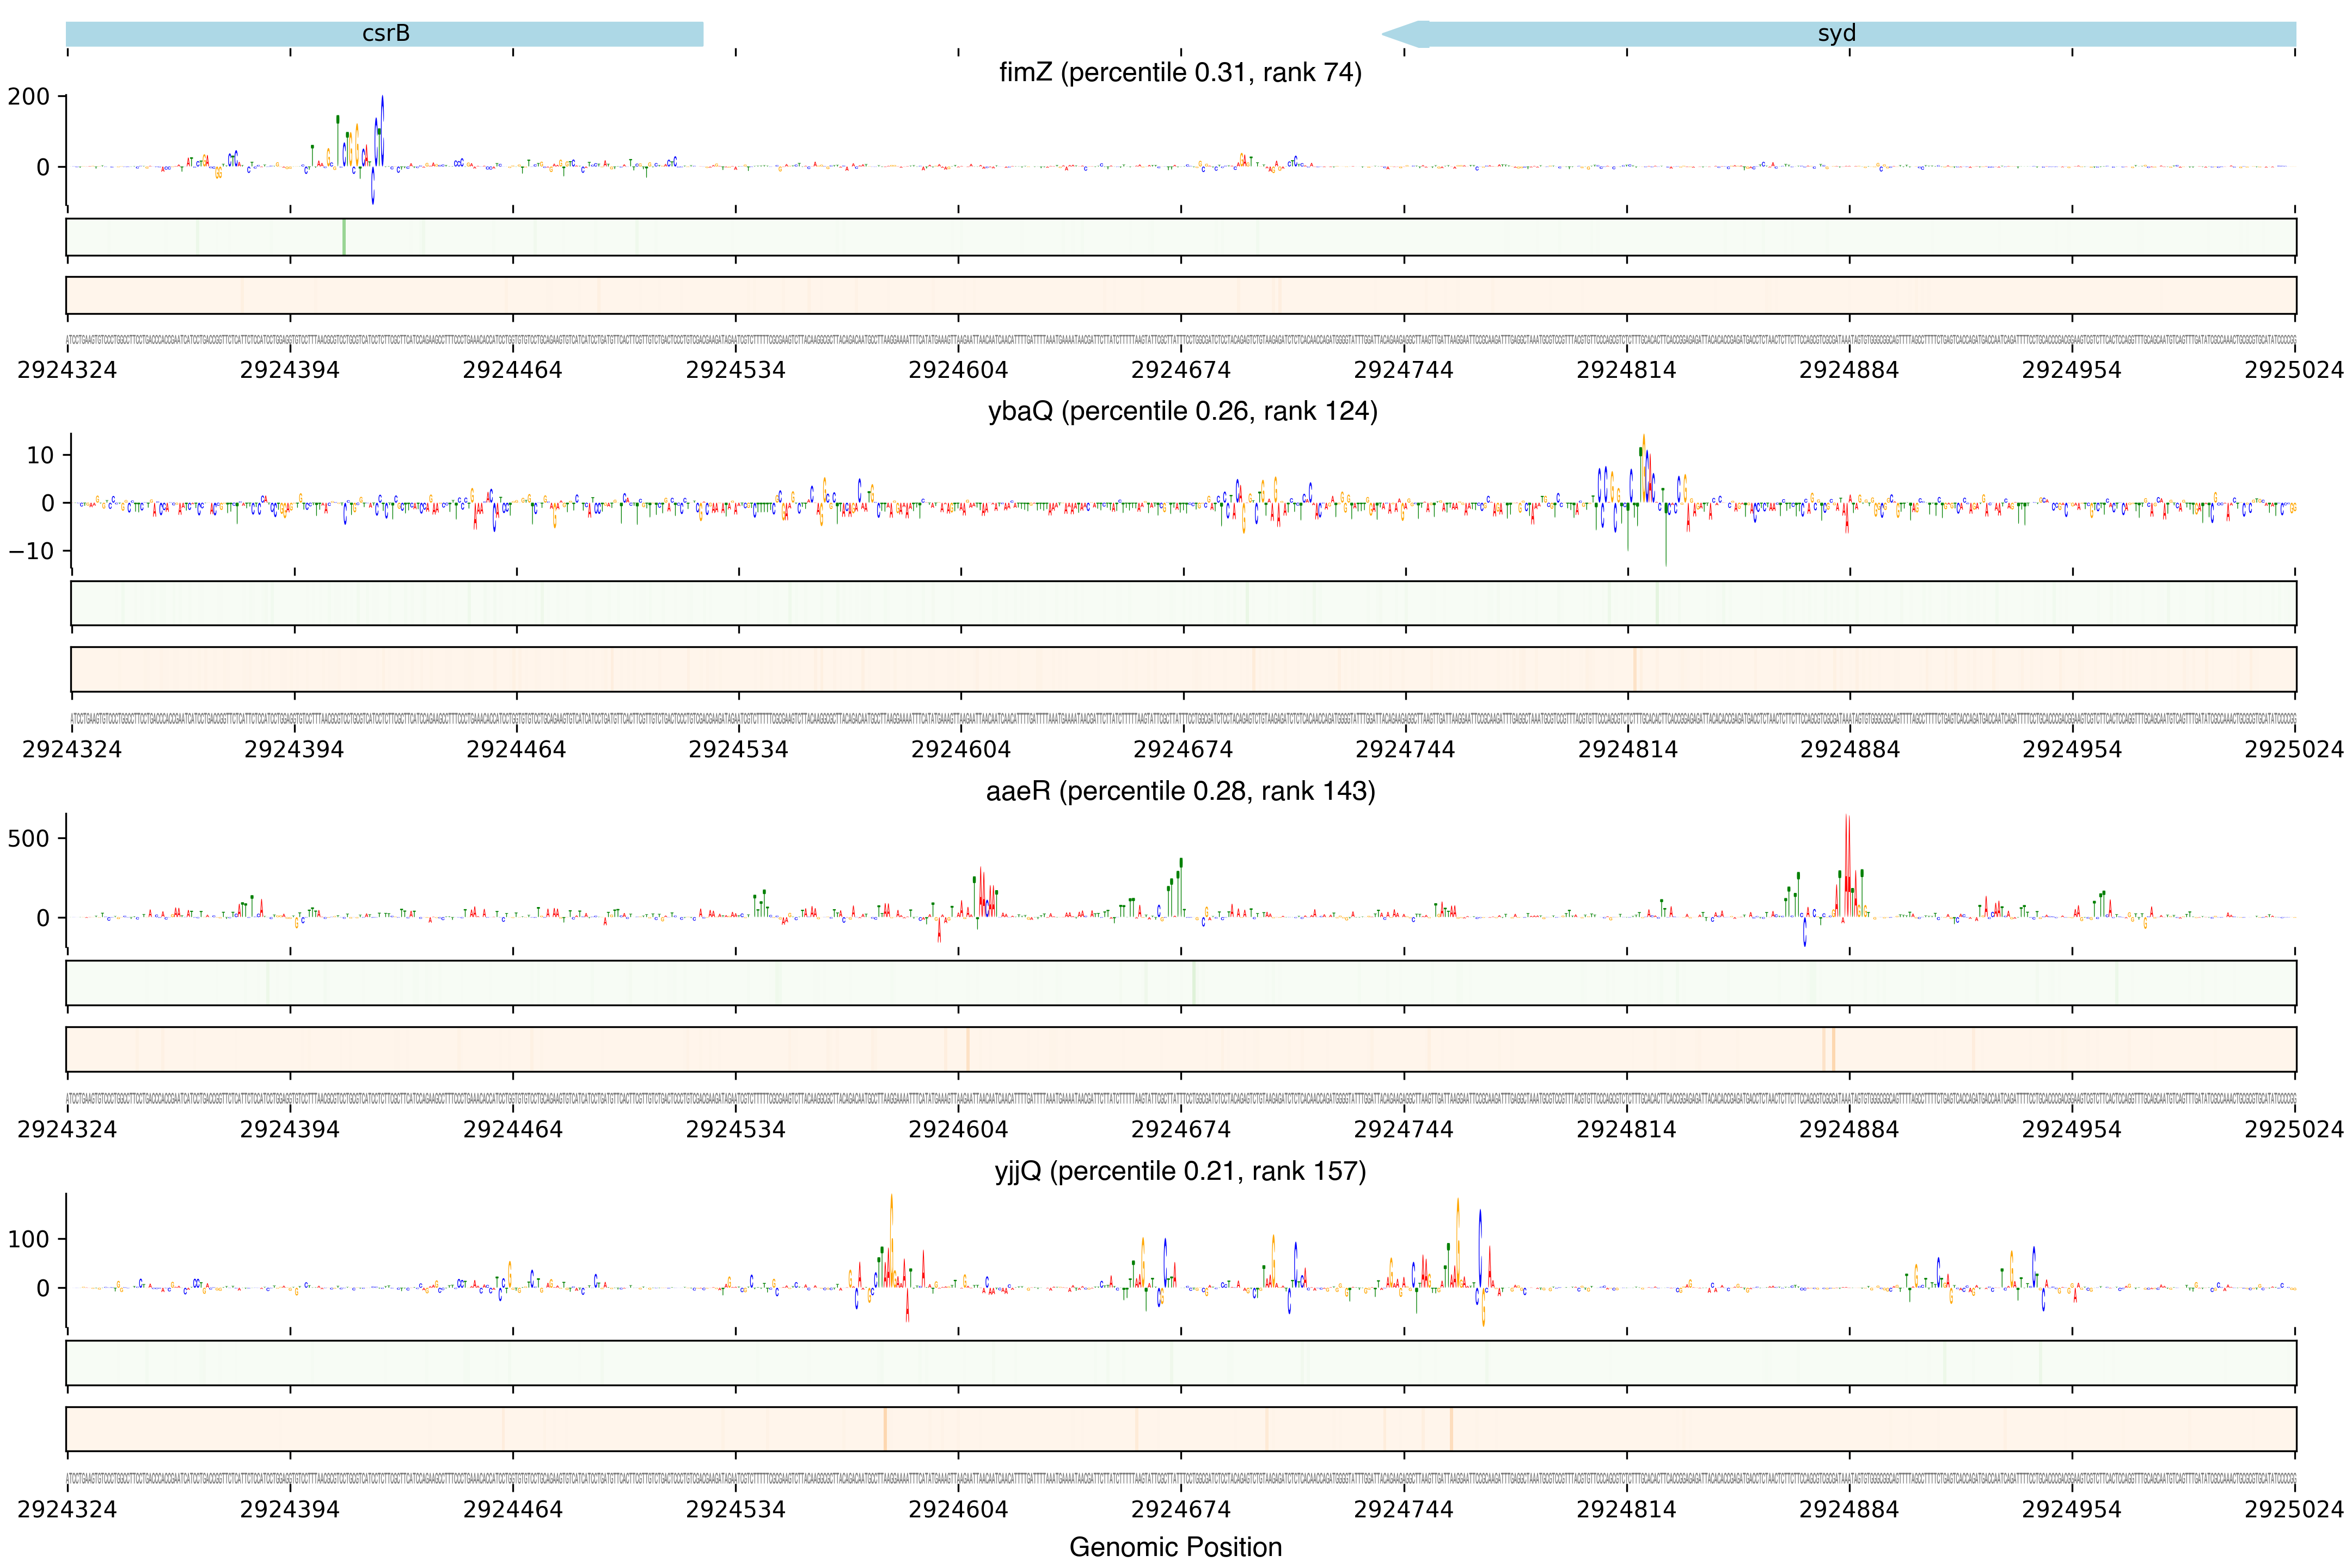The height and width of the screenshot is (1568, 2352).
Task: Click the orange heatmap strip under aaeR
Action: click(1180, 1049)
